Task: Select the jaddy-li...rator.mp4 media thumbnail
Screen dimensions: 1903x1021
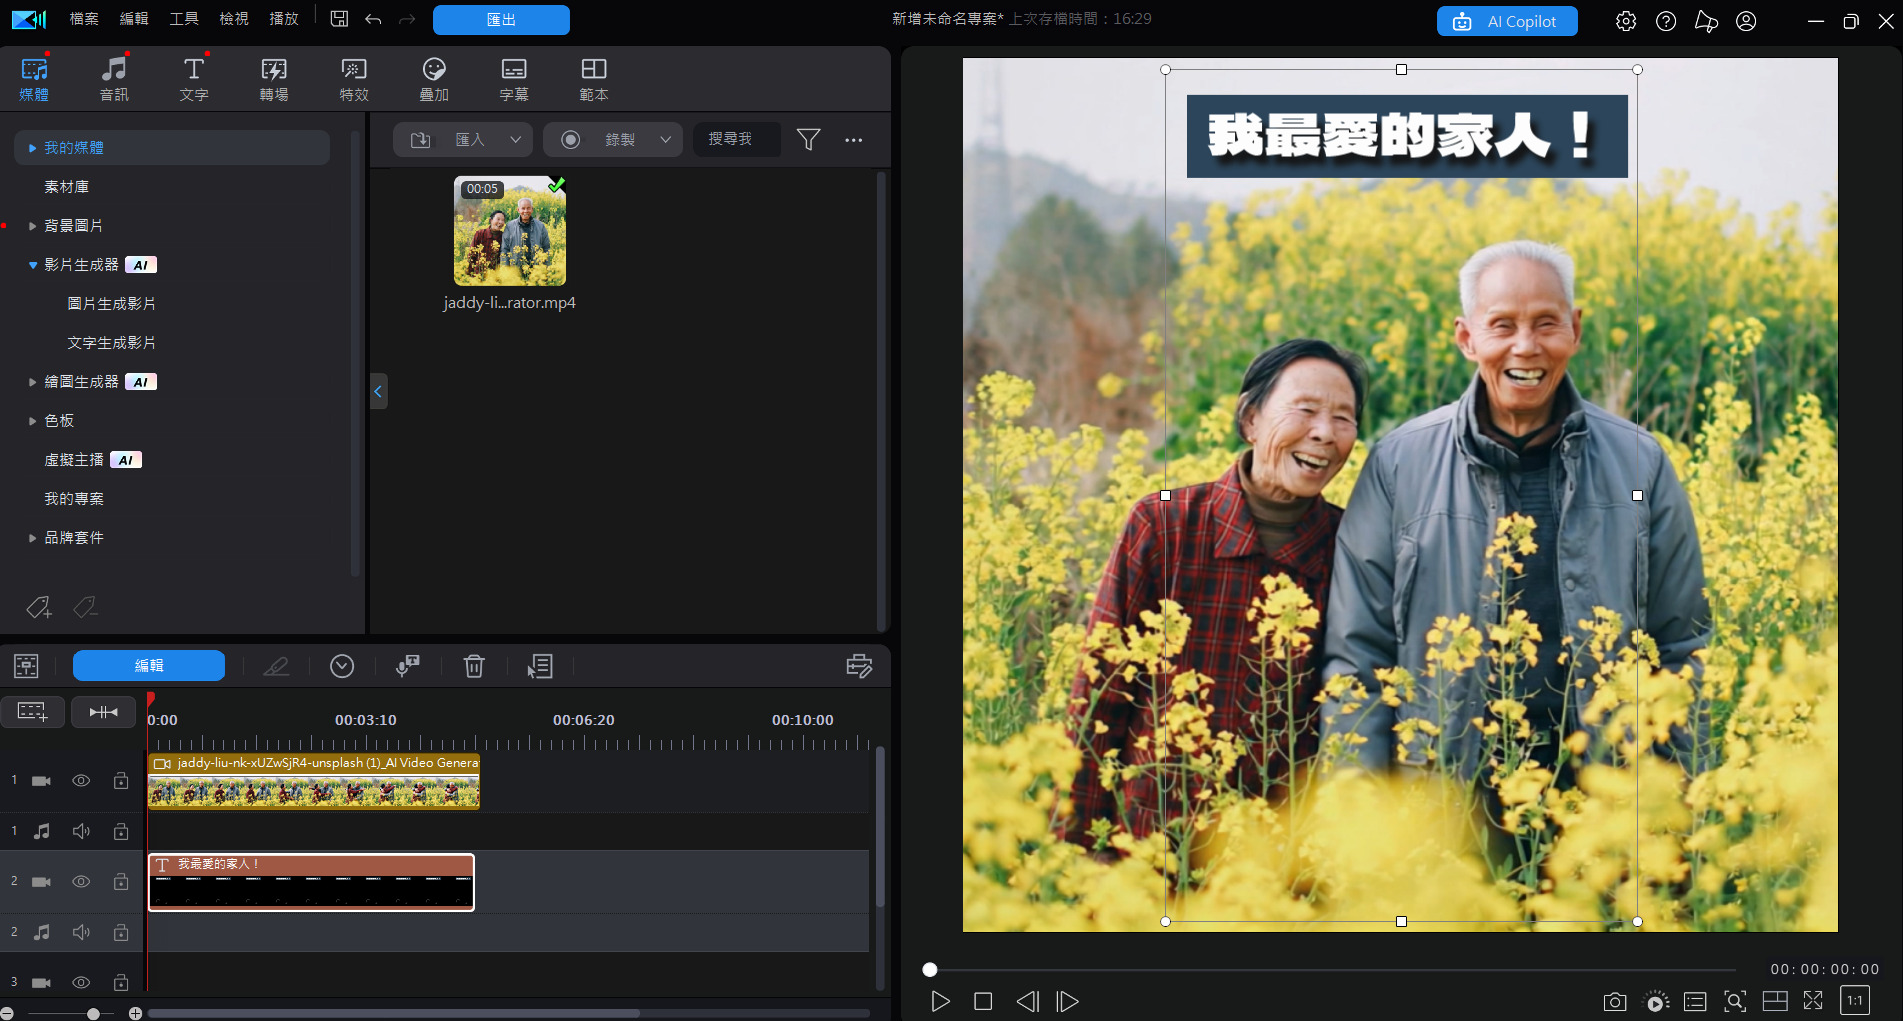Action: [x=509, y=231]
